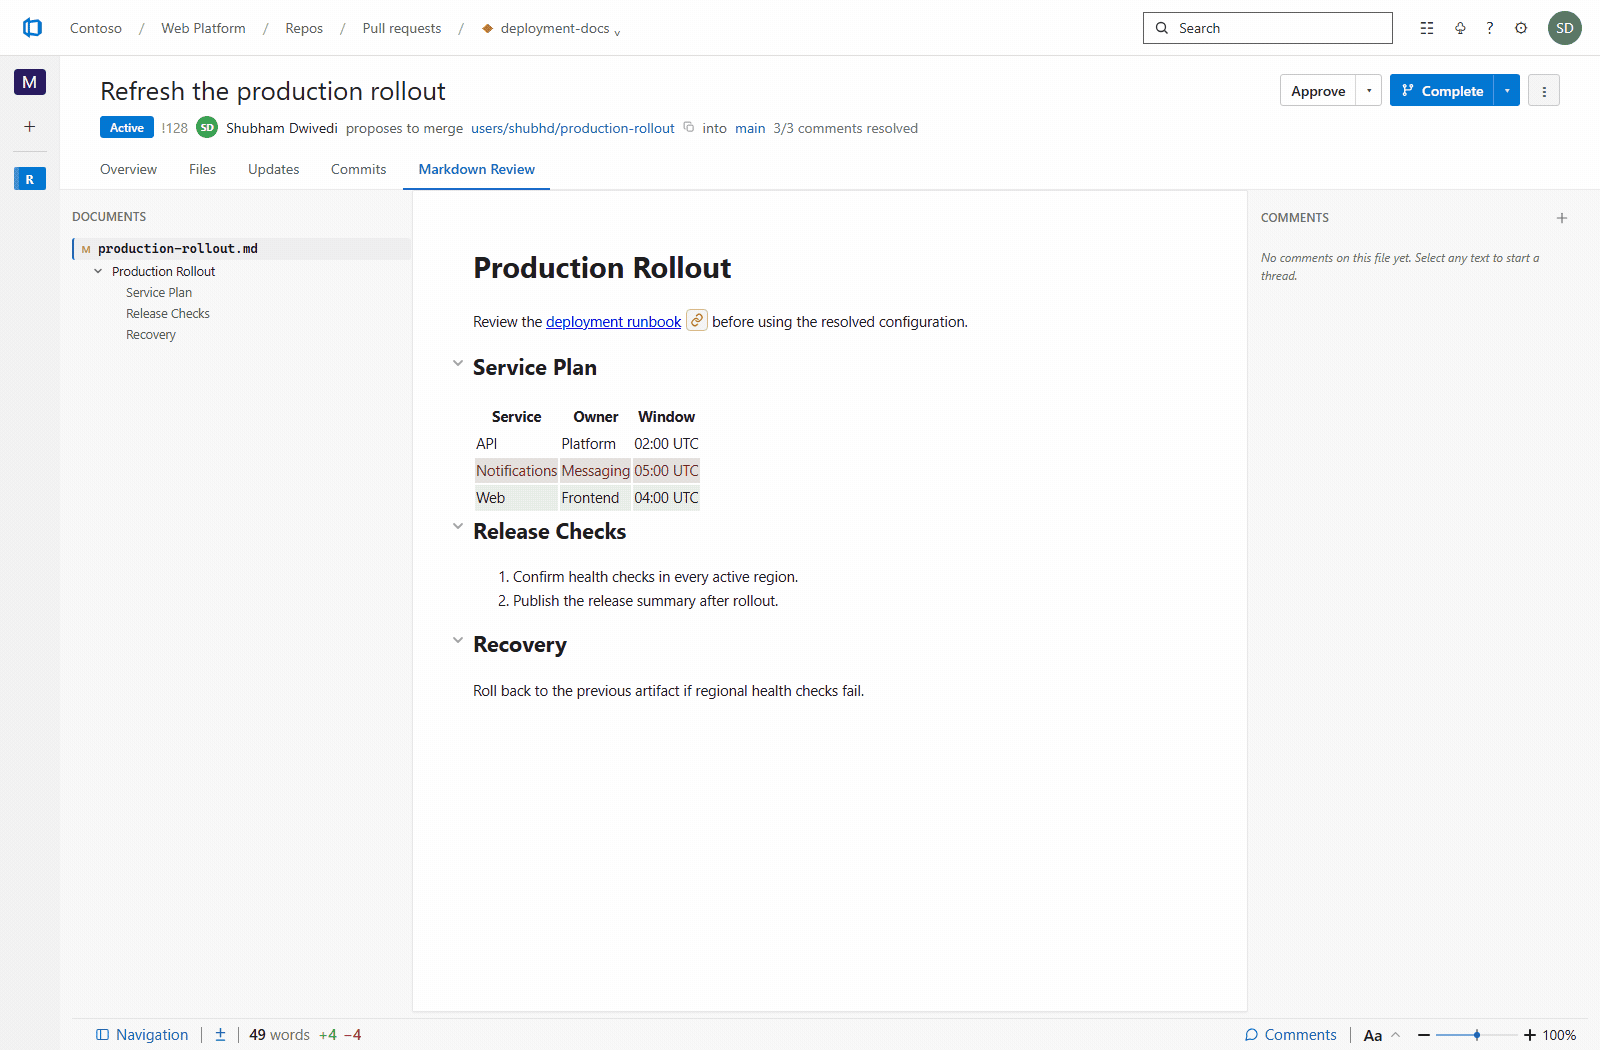Toggle the Navigation panel in status bar
Screen dimensions: 1600x1050
pos(142,1035)
